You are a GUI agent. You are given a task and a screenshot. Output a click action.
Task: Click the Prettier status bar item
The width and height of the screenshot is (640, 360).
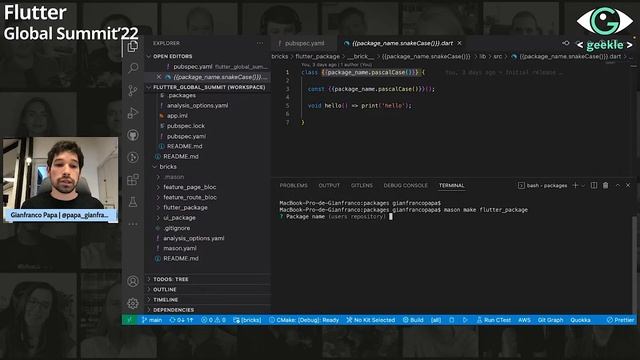click(620, 320)
